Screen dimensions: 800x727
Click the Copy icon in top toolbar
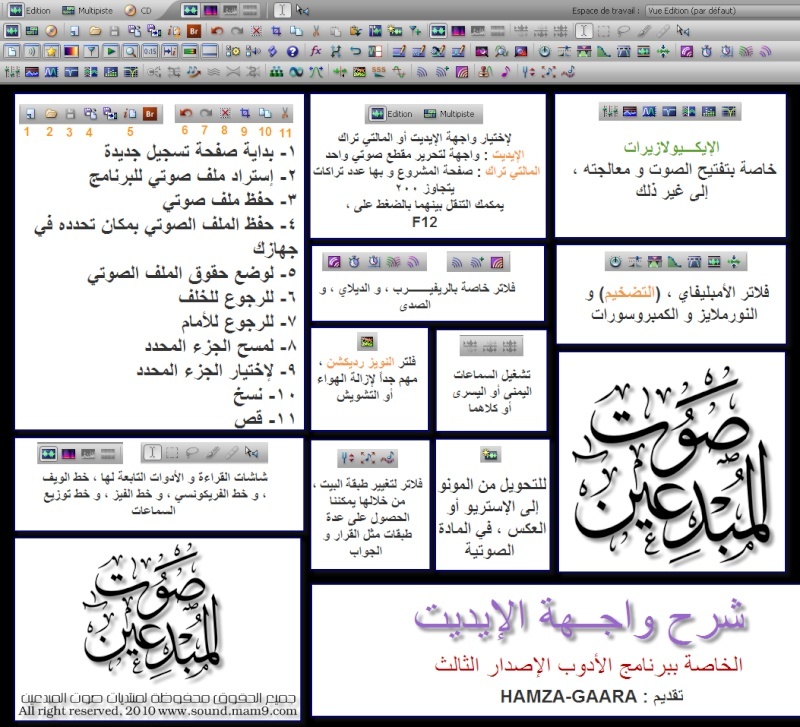pyautogui.click(x=296, y=31)
